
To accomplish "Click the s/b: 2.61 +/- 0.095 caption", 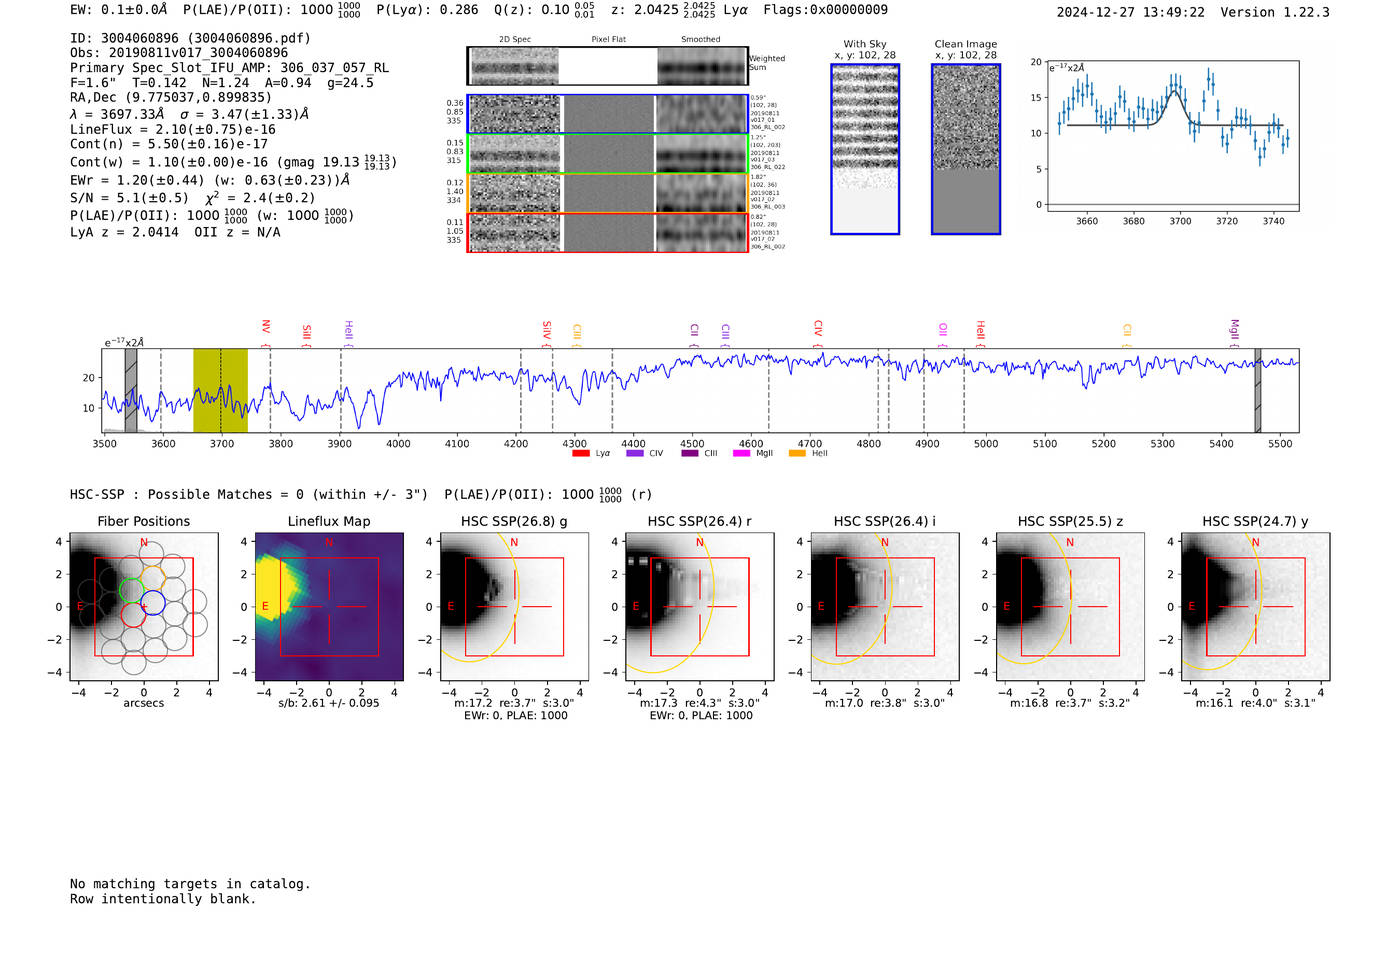I will pyautogui.click(x=329, y=703).
